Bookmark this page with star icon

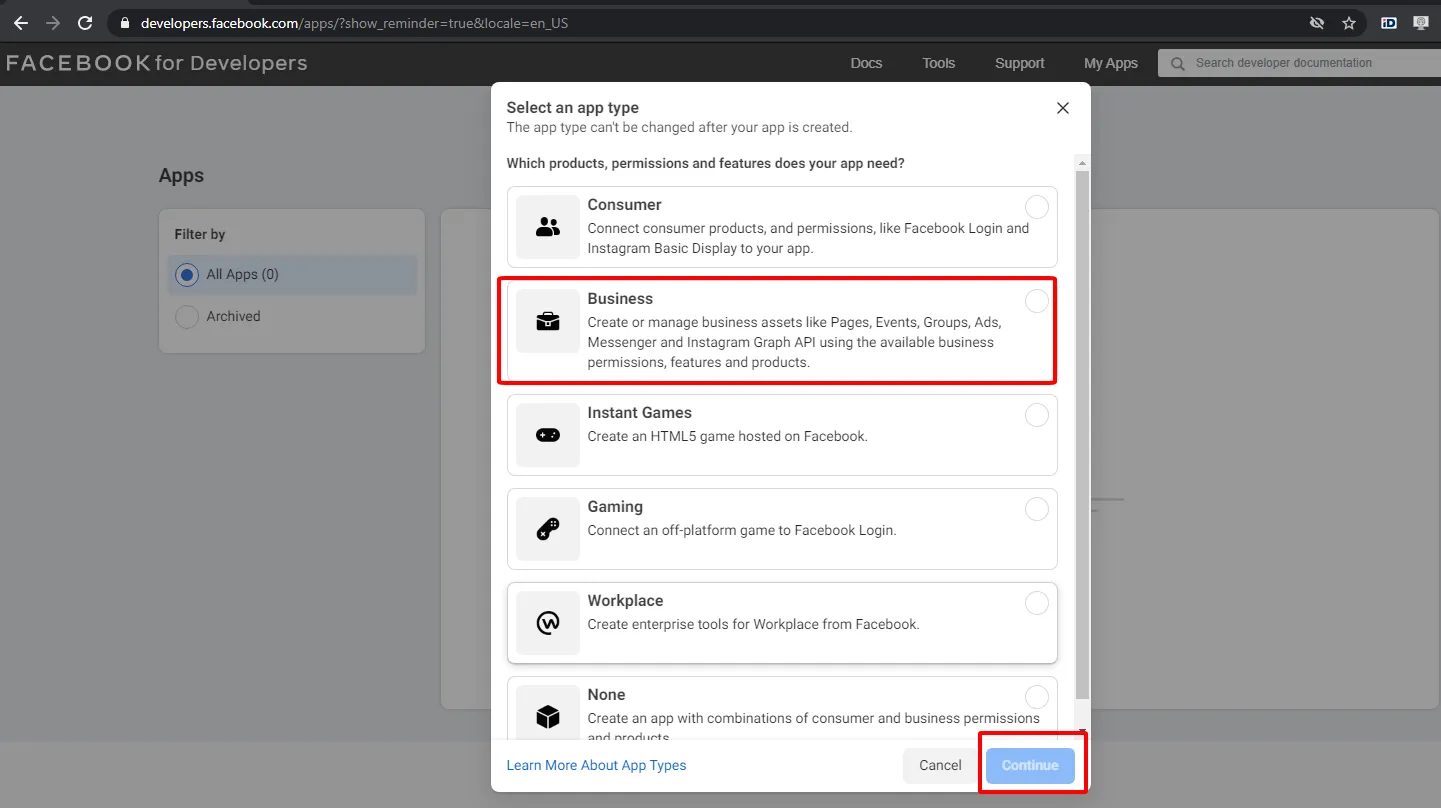pyautogui.click(x=1349, y=22)
